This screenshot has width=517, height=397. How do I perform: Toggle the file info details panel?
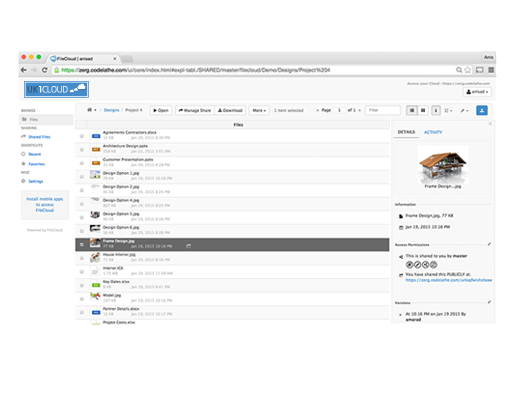coord(436,110)
